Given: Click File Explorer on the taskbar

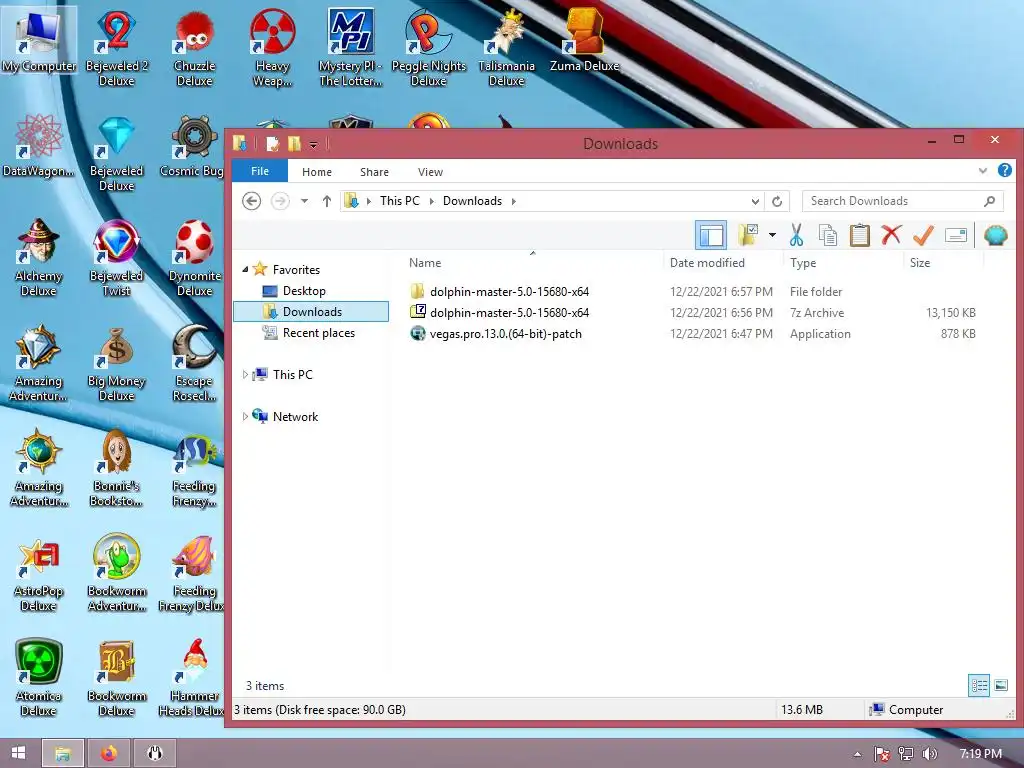Looking at the screenshot, I should [63, 753].
